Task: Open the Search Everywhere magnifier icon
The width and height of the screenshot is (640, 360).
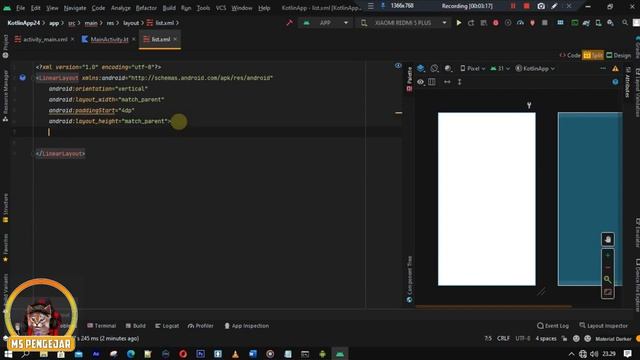Action: (625, 23)
